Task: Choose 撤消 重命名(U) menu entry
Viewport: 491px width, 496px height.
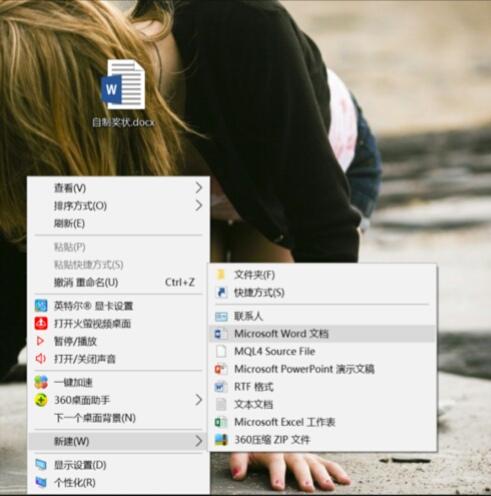Action: pos(119,282)
